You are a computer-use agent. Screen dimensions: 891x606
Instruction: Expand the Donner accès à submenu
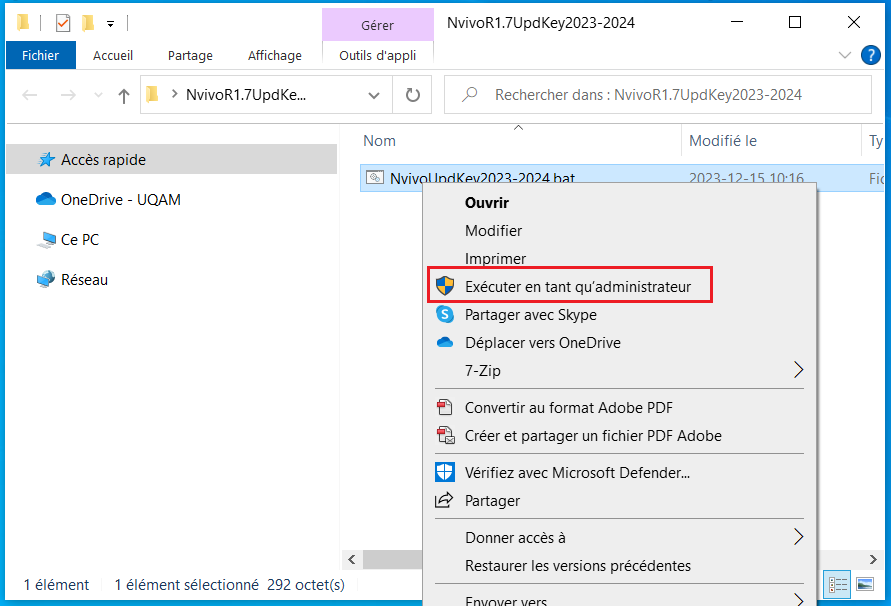click(x=798, y=538)
